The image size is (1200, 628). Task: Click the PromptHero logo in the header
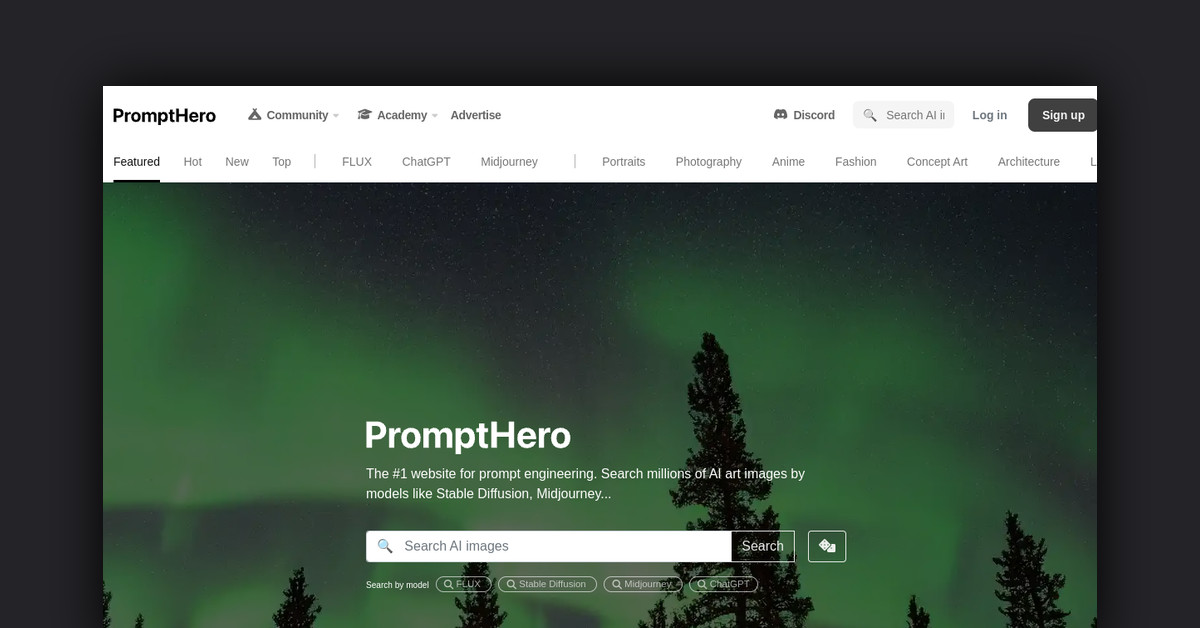(x=164, y=115)
